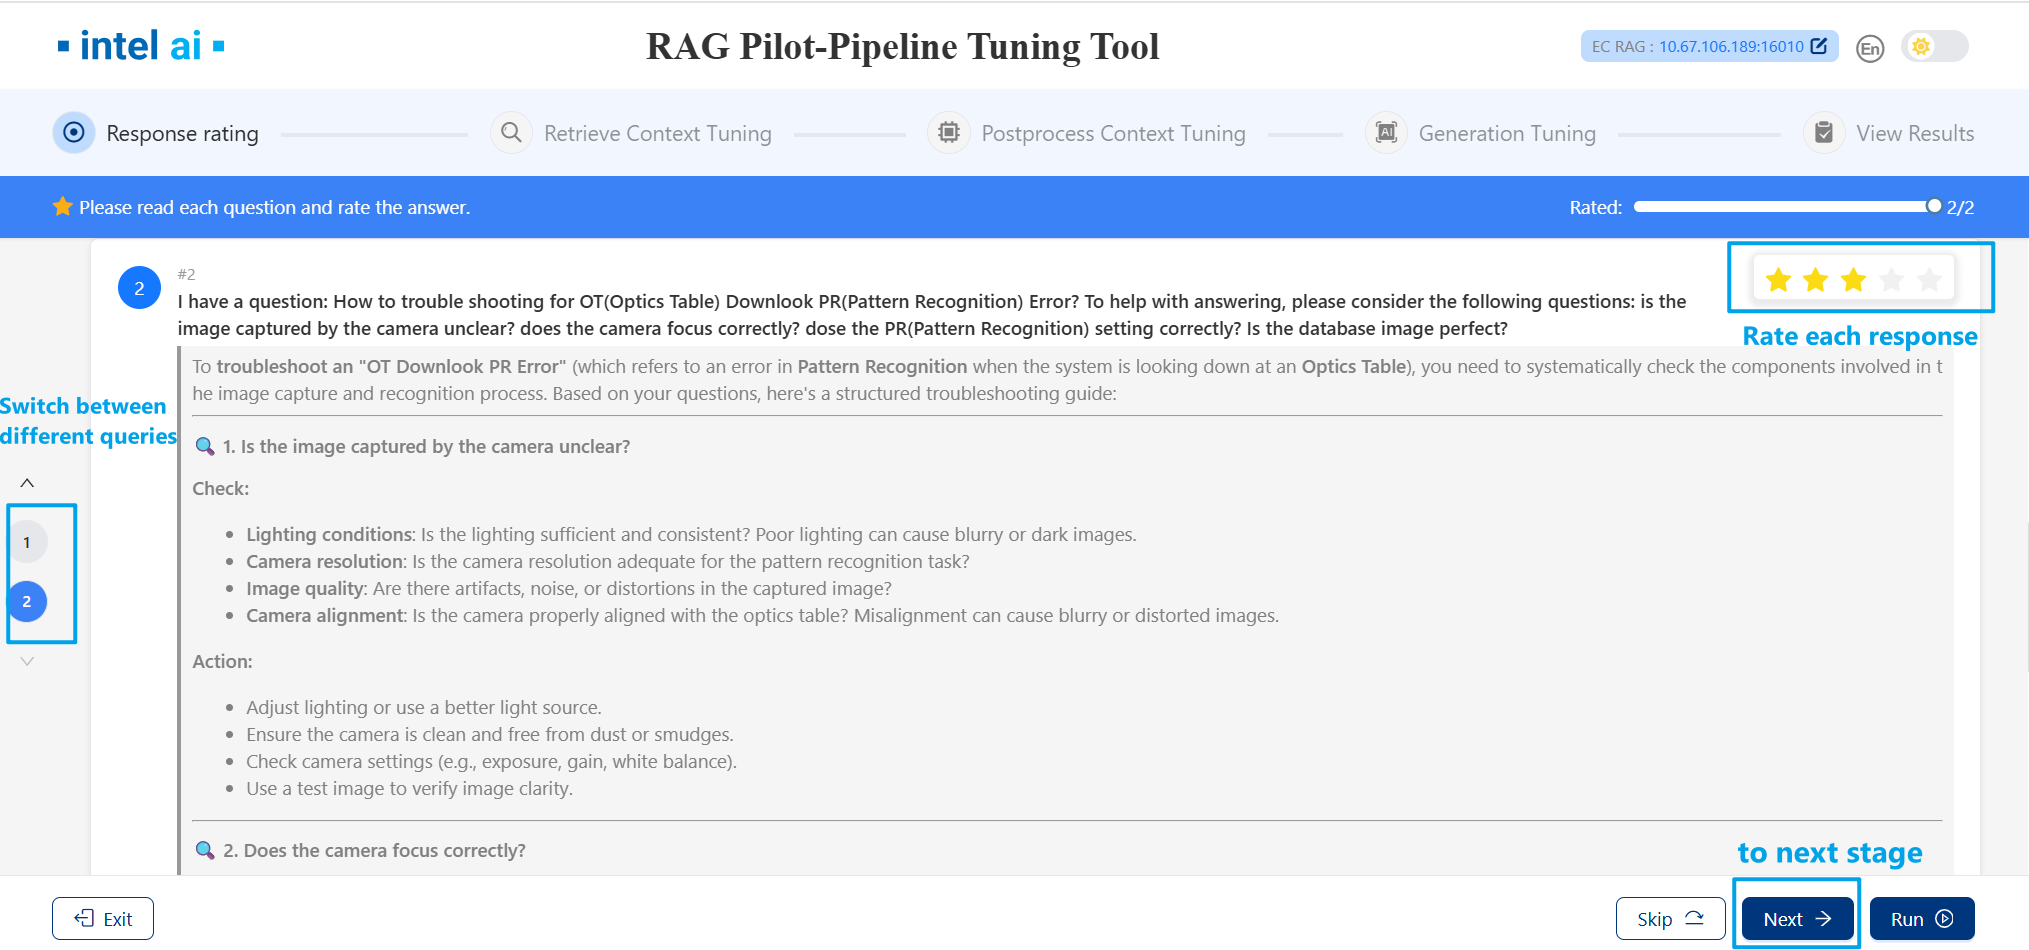Click the down chevron below query list
2029x950 pixels.
pyautogui.click(x=27, y=661)
